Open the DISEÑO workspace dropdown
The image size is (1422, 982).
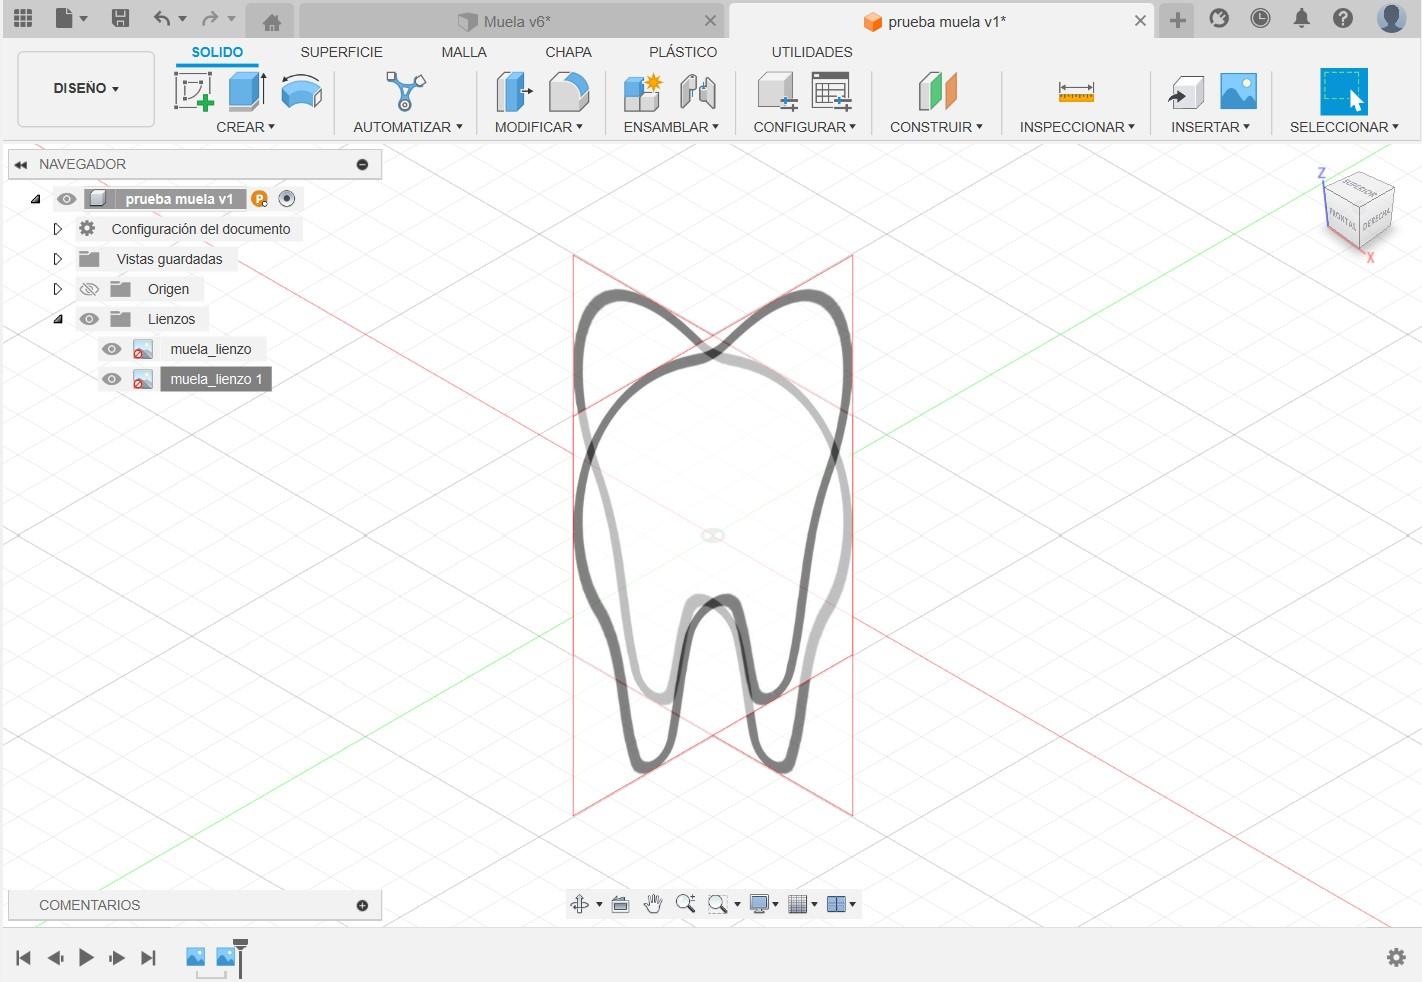(86, 89)
